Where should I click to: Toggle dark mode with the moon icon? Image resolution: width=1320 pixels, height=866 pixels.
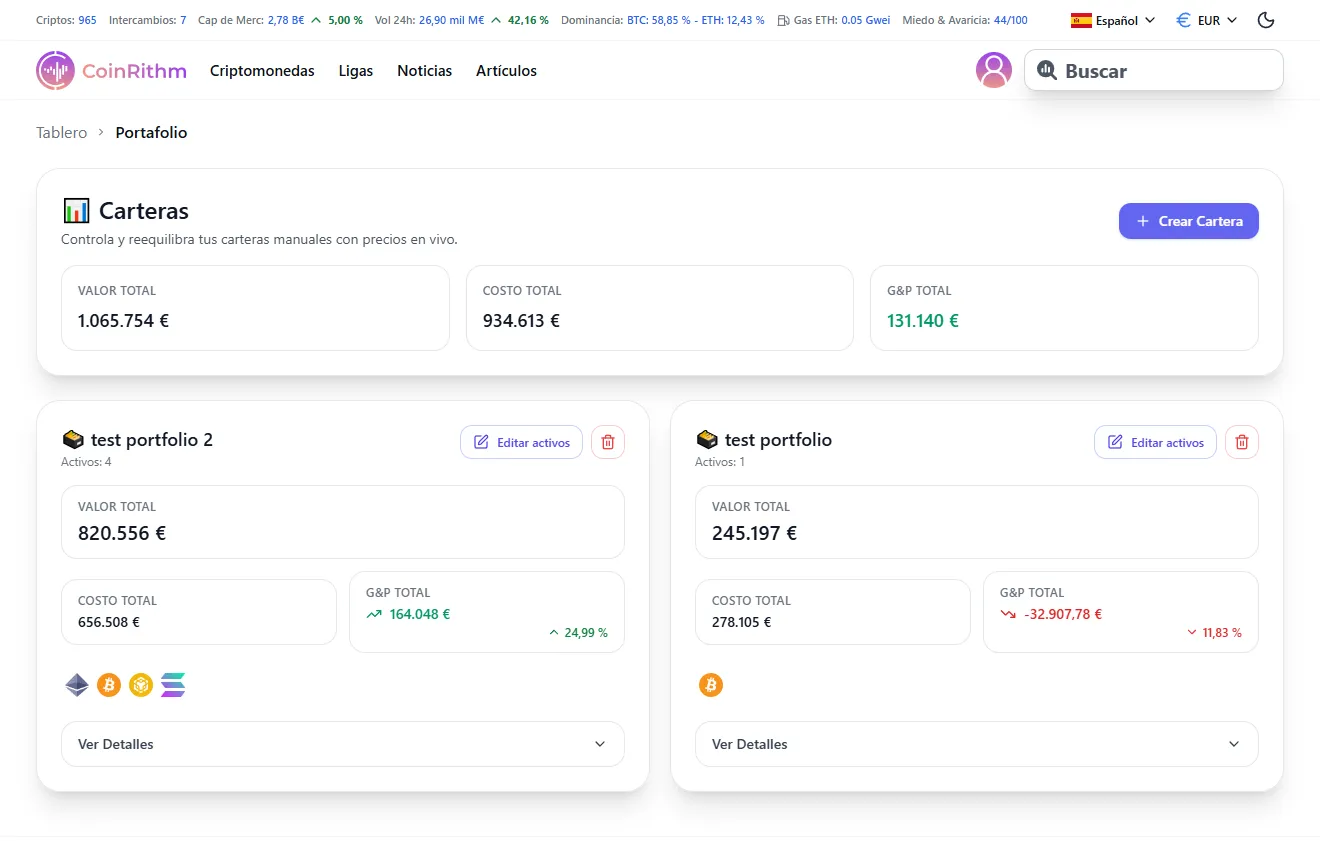point(1266,19)
